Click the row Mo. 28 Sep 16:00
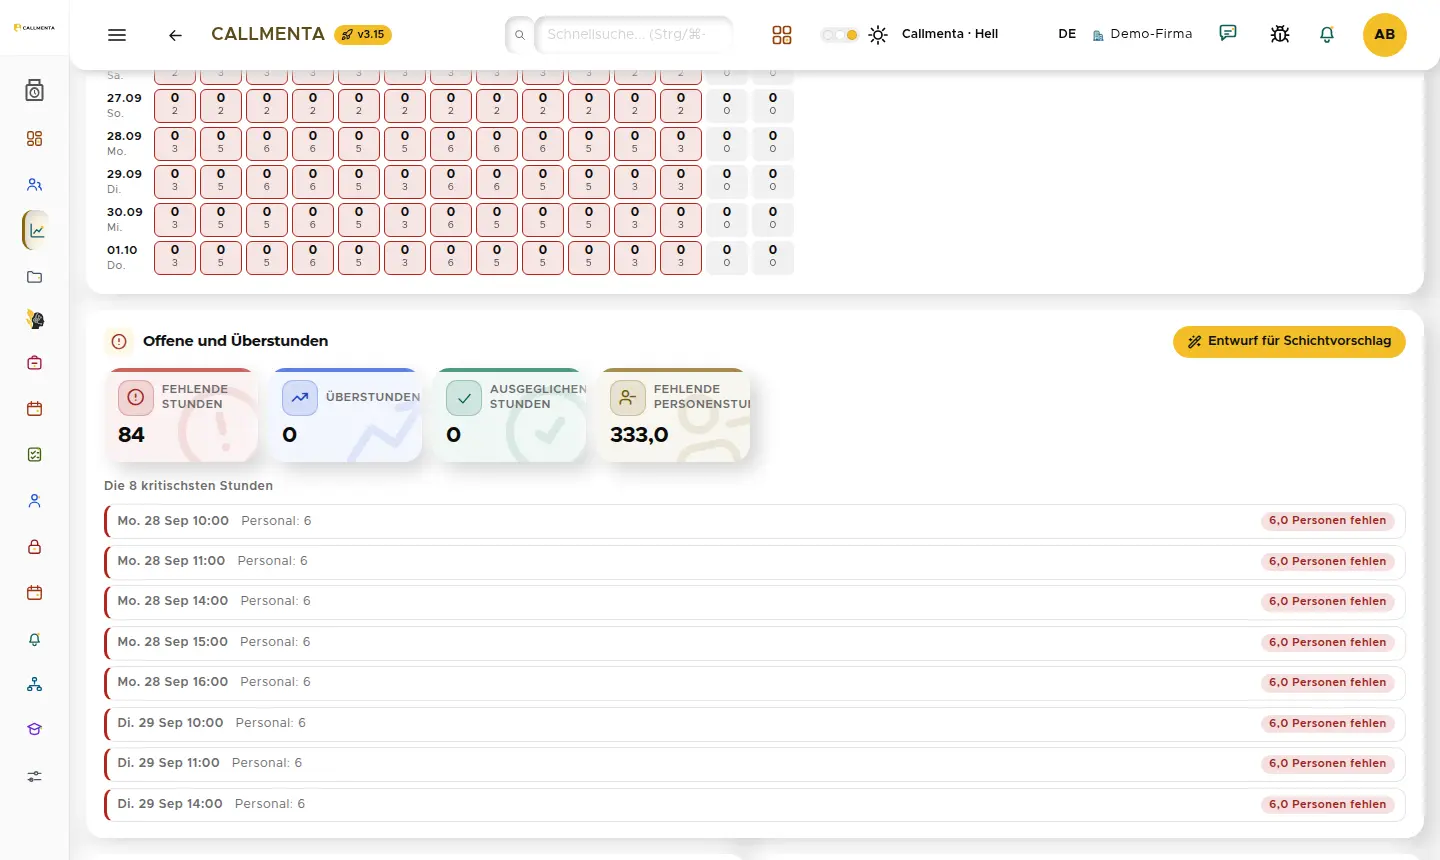1440x860 pixels. 755,682
